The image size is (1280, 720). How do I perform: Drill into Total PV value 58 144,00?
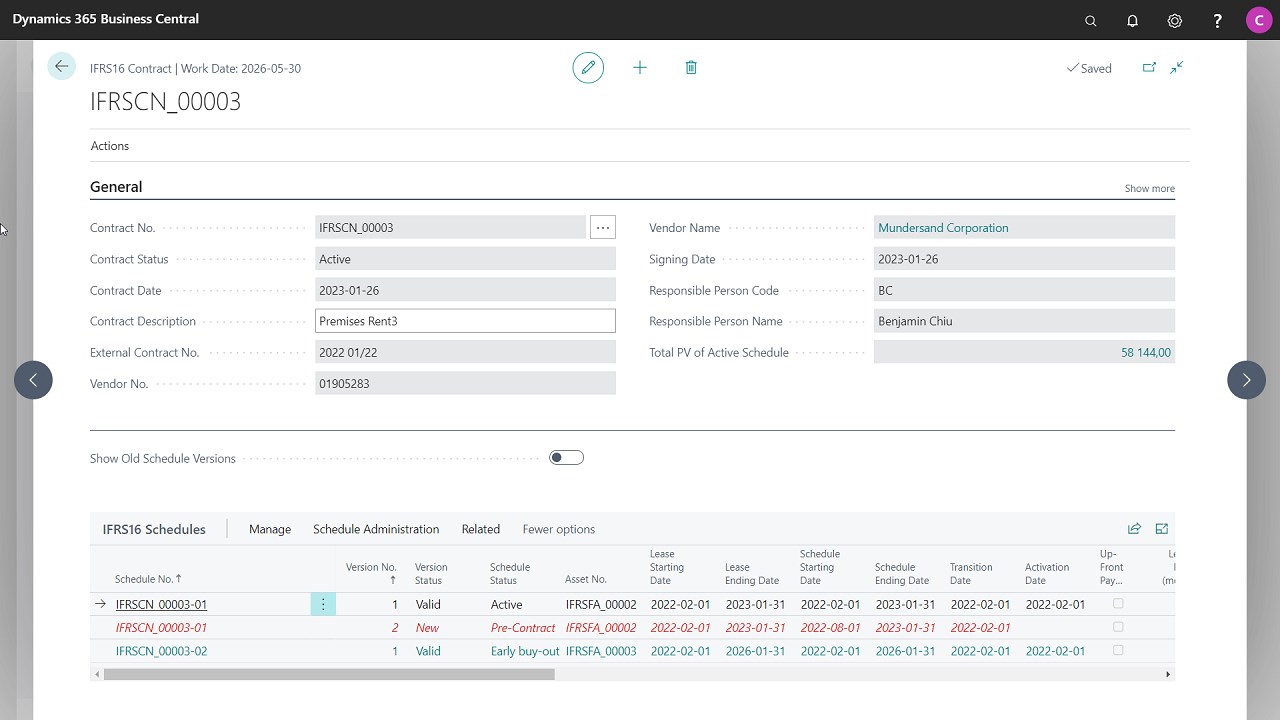[x=1146, y=353]
